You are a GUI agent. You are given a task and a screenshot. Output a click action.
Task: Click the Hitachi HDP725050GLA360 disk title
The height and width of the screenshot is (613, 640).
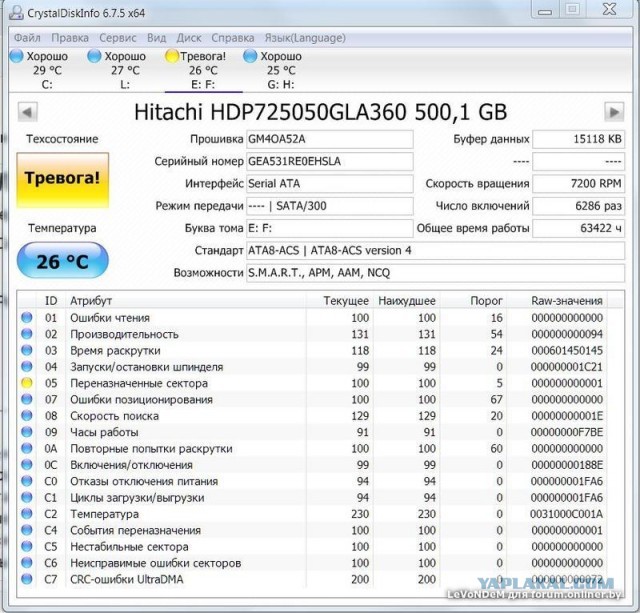(x=320, y=112)
